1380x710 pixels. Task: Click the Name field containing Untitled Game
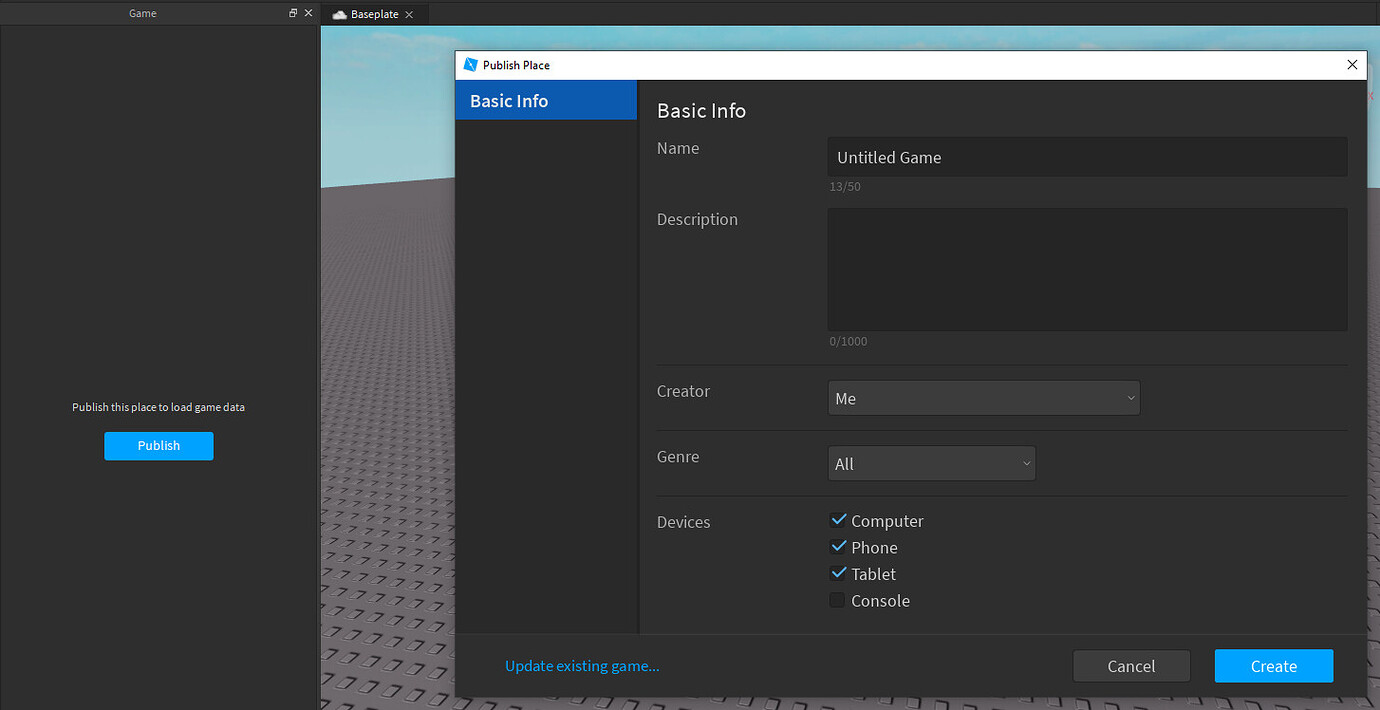pyautogui.click(x=1087, y=157)
